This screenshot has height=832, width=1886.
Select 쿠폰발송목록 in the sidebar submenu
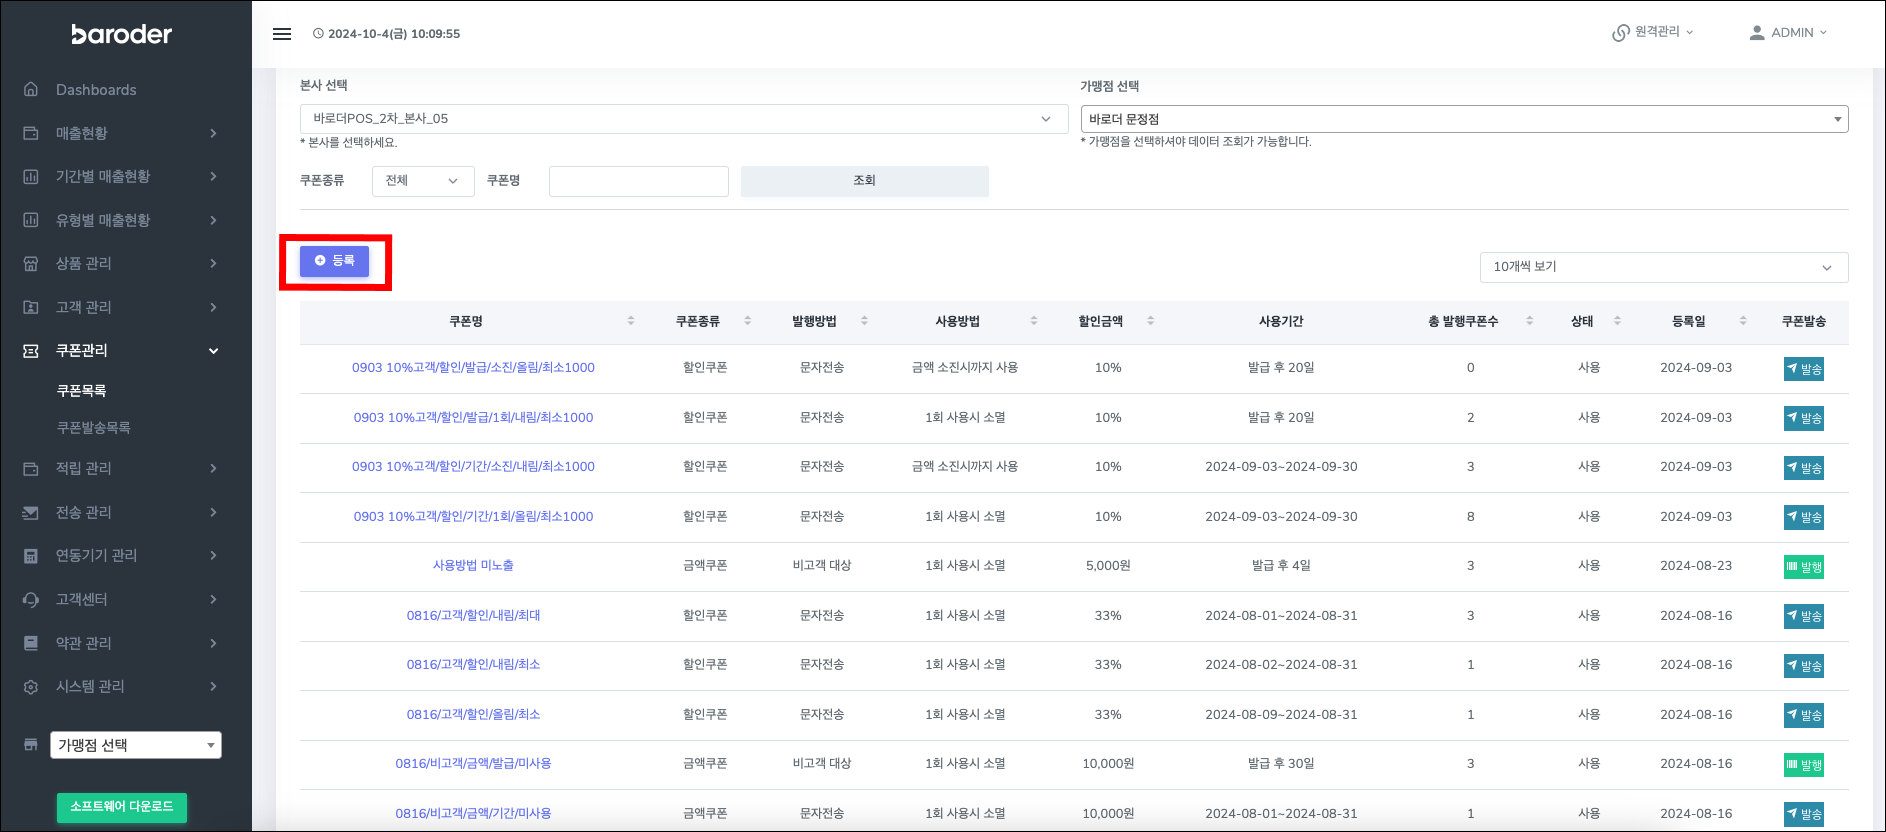(94, 428)
